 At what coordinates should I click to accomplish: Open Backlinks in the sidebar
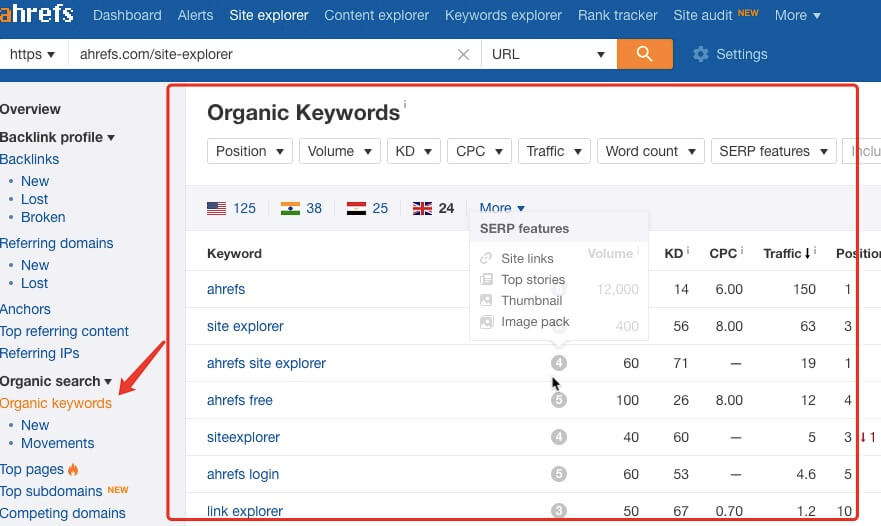[29, 159]
